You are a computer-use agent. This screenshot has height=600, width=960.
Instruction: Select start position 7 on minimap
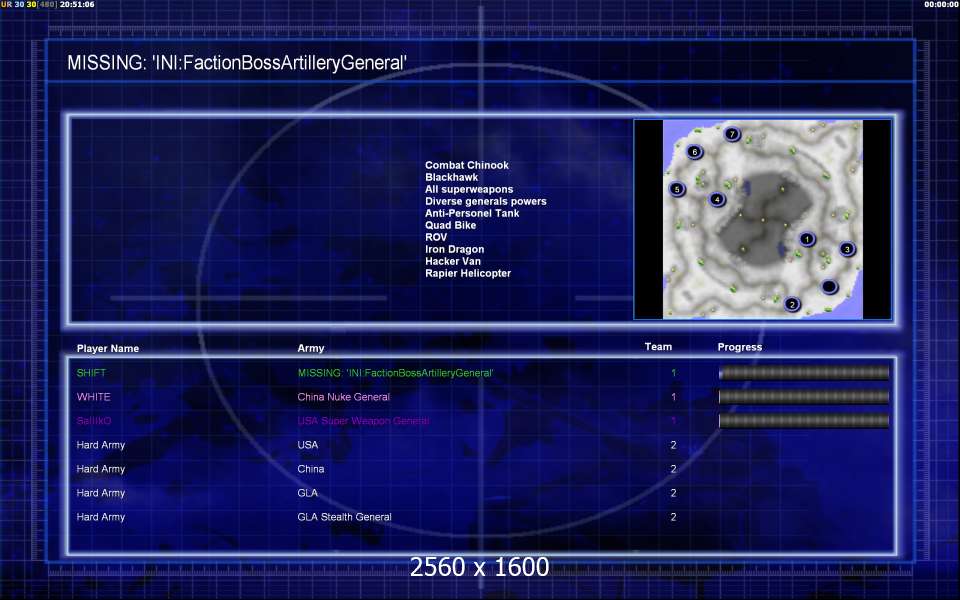point(732,134)
